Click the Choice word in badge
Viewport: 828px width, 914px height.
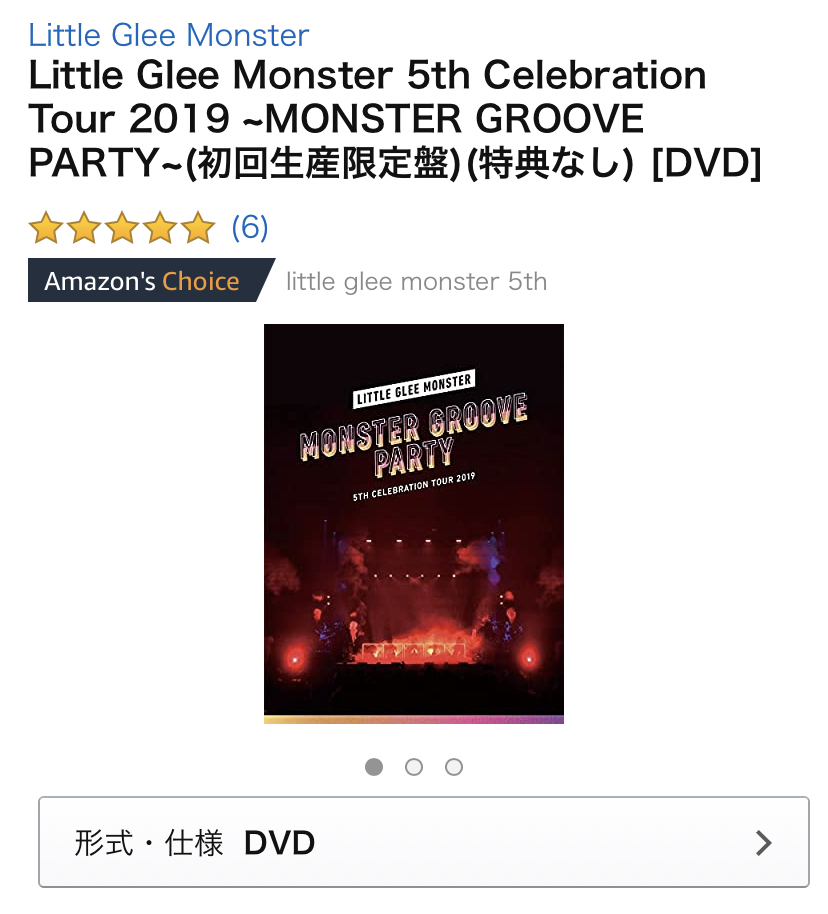(201, 281)
